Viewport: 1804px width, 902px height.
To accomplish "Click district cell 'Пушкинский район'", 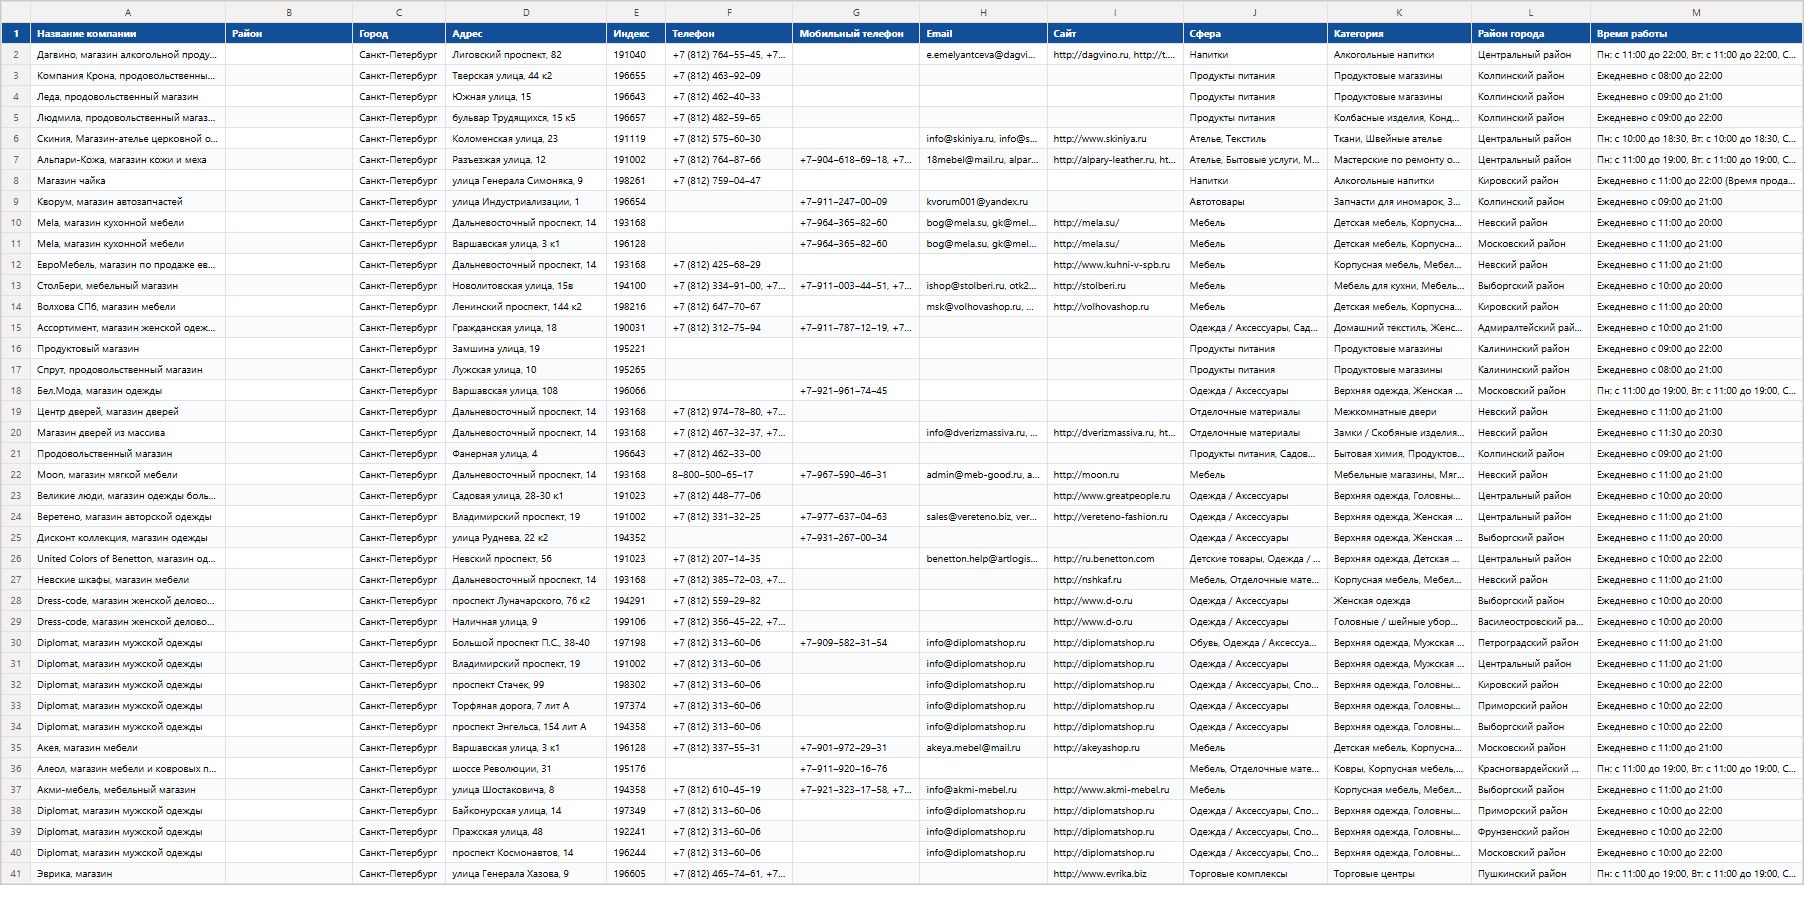I will 1531,874.
